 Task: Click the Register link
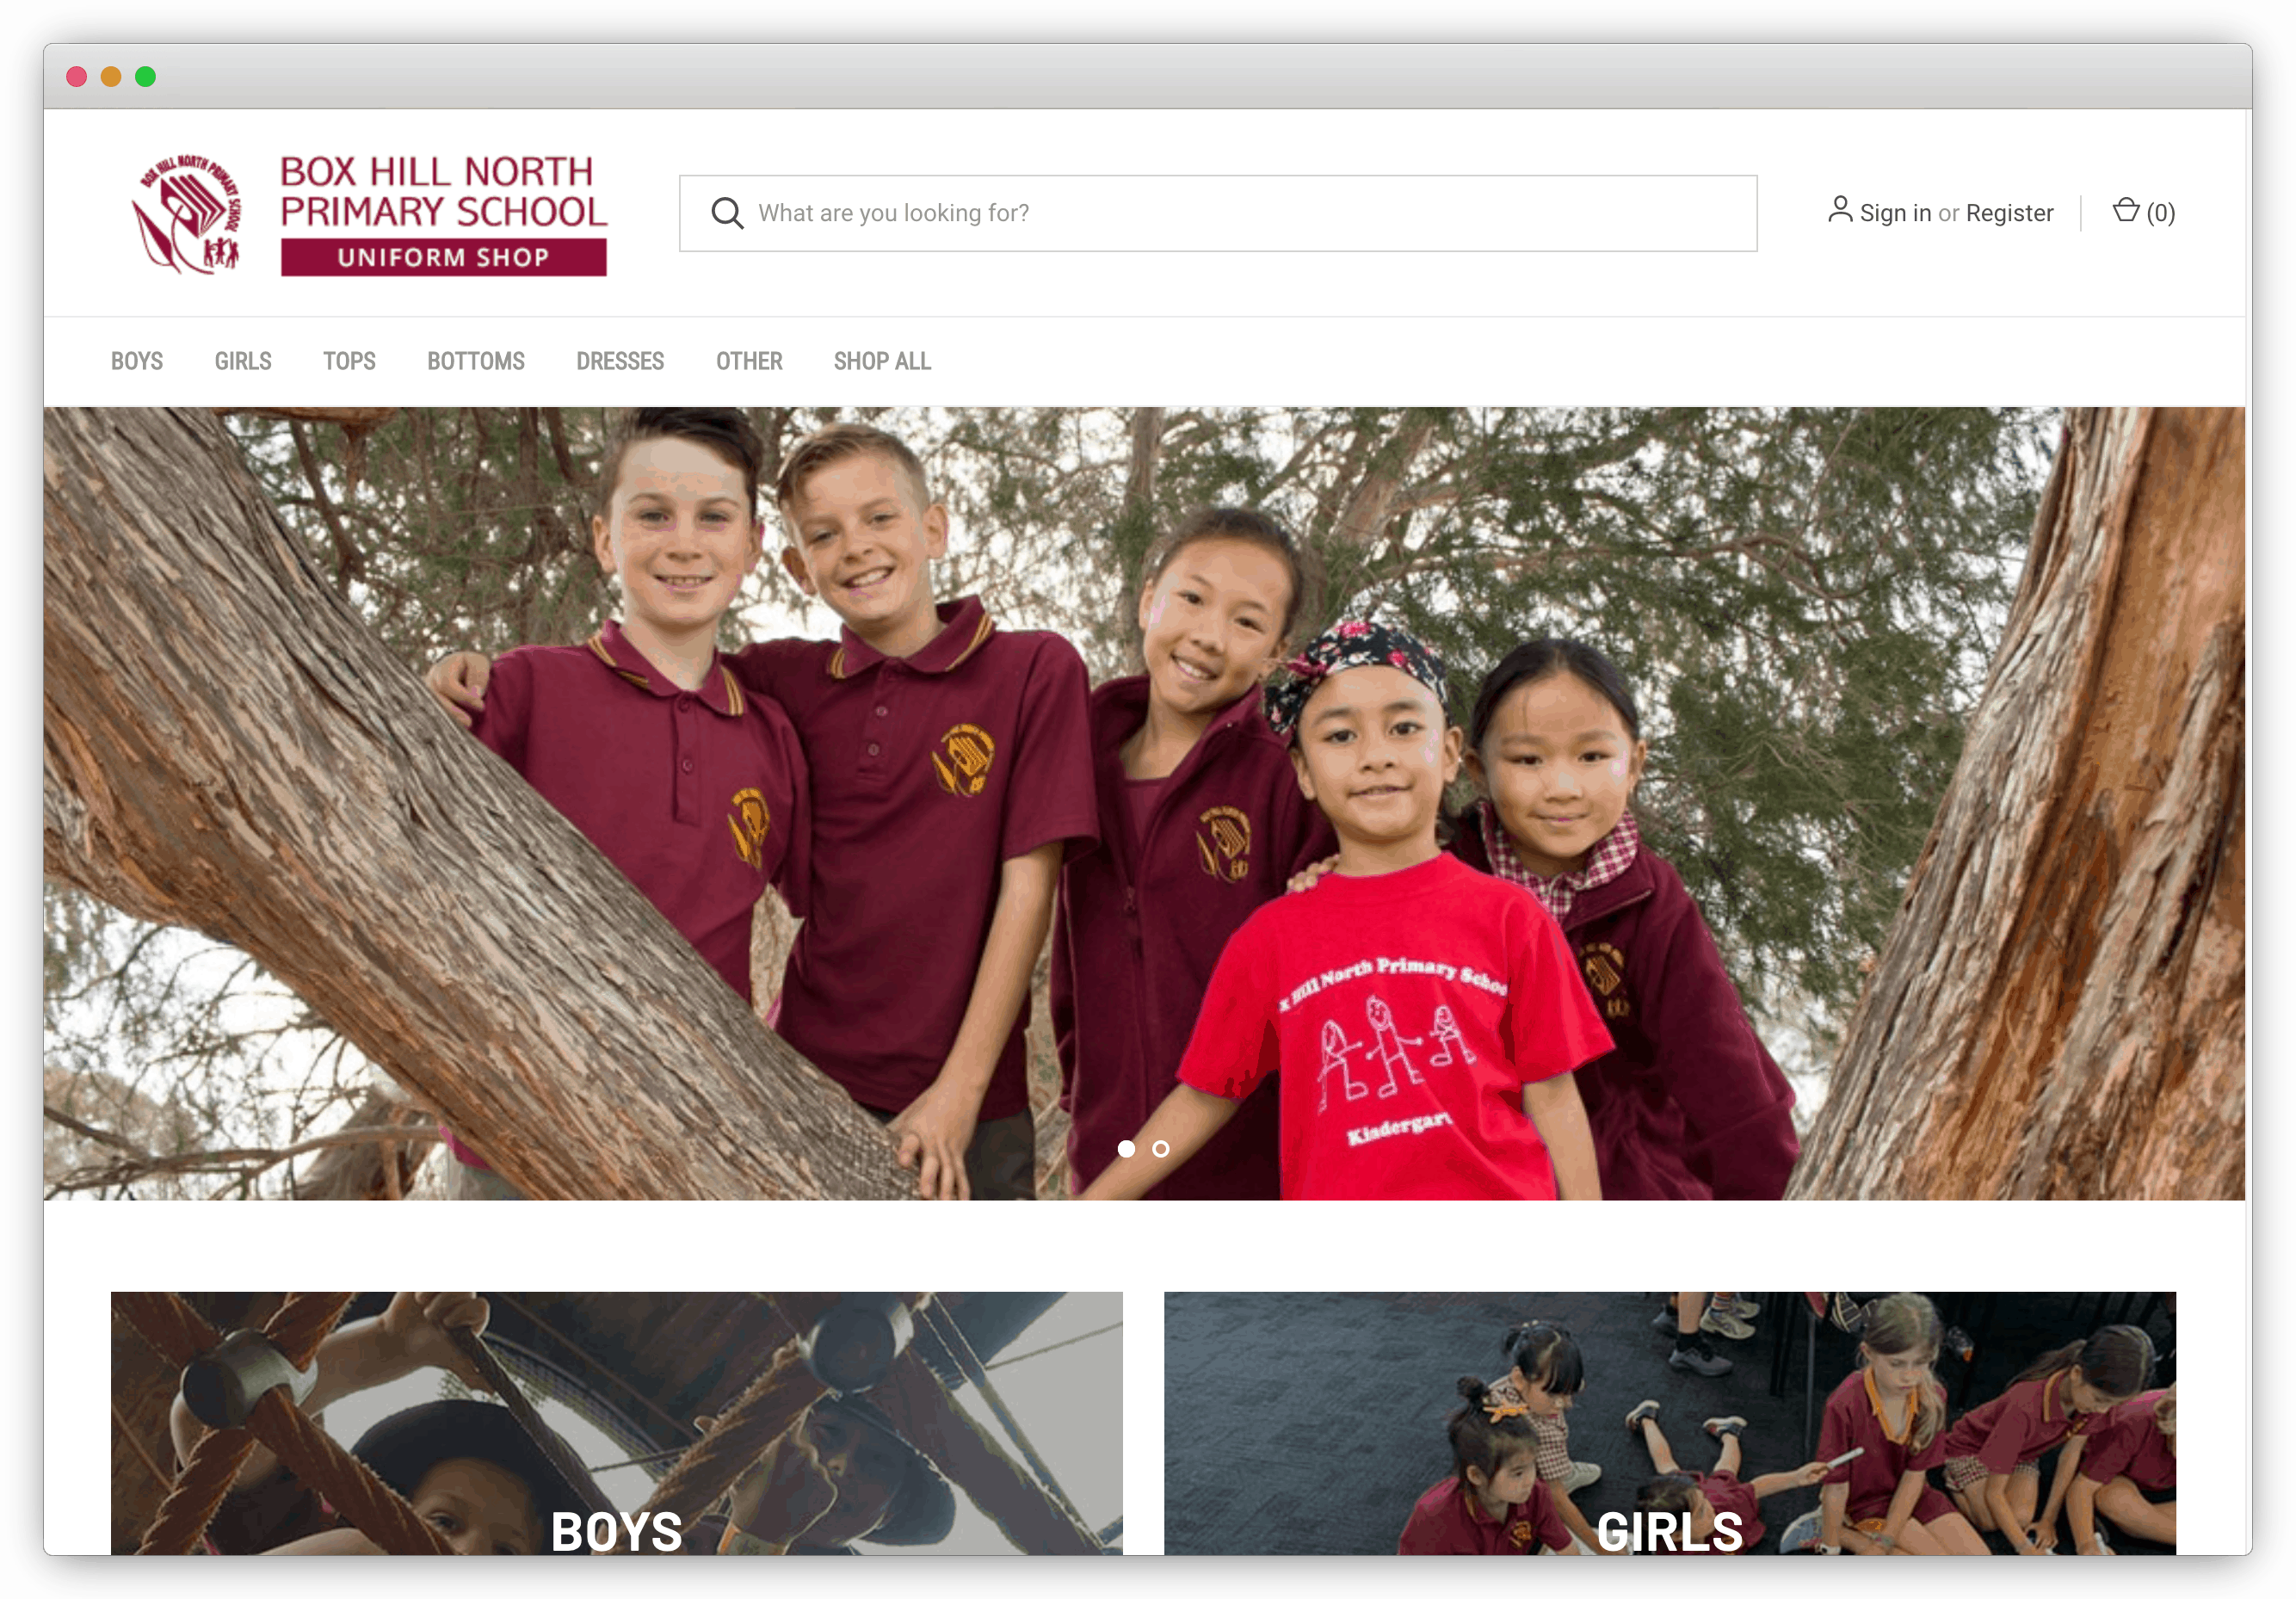point(2009,213)
